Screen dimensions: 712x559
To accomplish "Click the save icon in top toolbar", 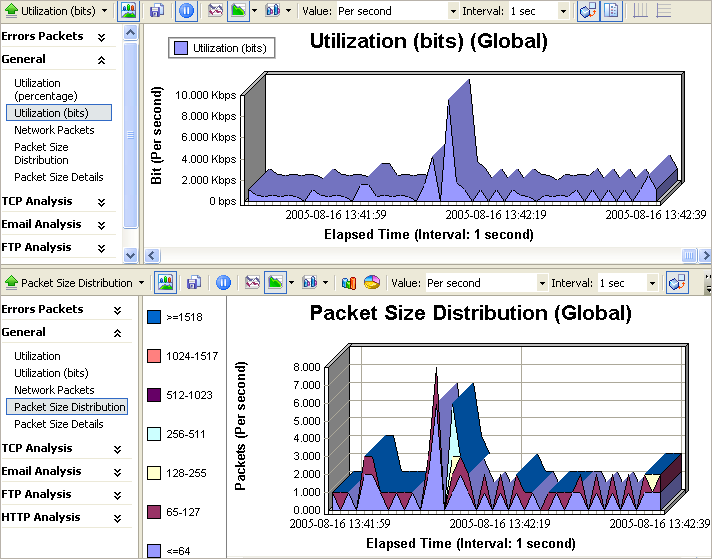I will (157, 11).
